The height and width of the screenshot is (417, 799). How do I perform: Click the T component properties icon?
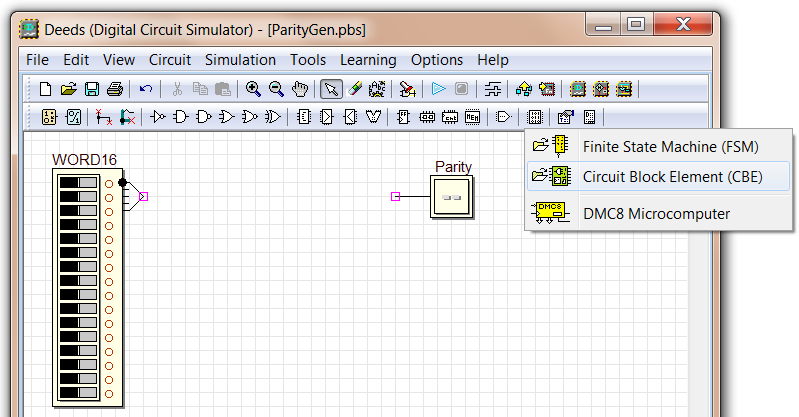pos(565,117)
